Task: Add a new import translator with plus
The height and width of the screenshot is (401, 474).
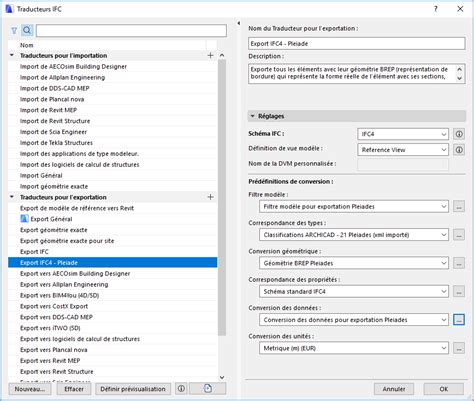Action: click(210, 55)
